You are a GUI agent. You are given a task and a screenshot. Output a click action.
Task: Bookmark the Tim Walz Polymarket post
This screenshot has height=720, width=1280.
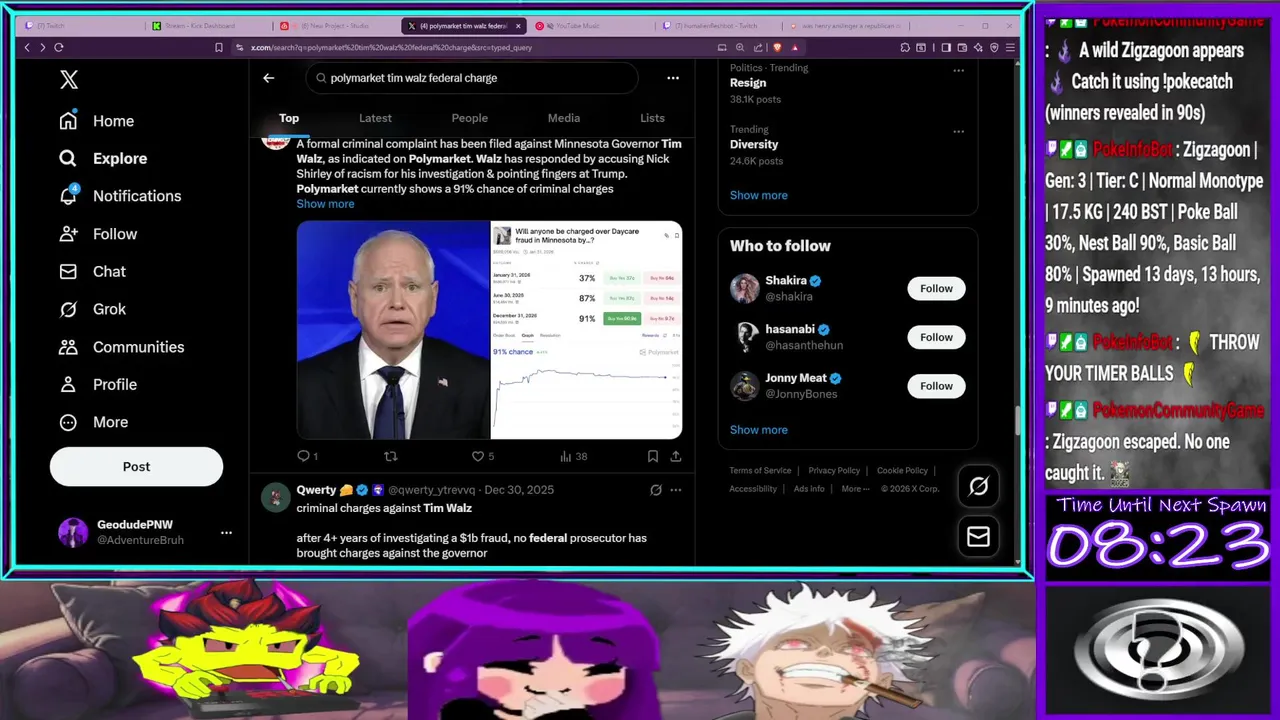tap(653, 456)
